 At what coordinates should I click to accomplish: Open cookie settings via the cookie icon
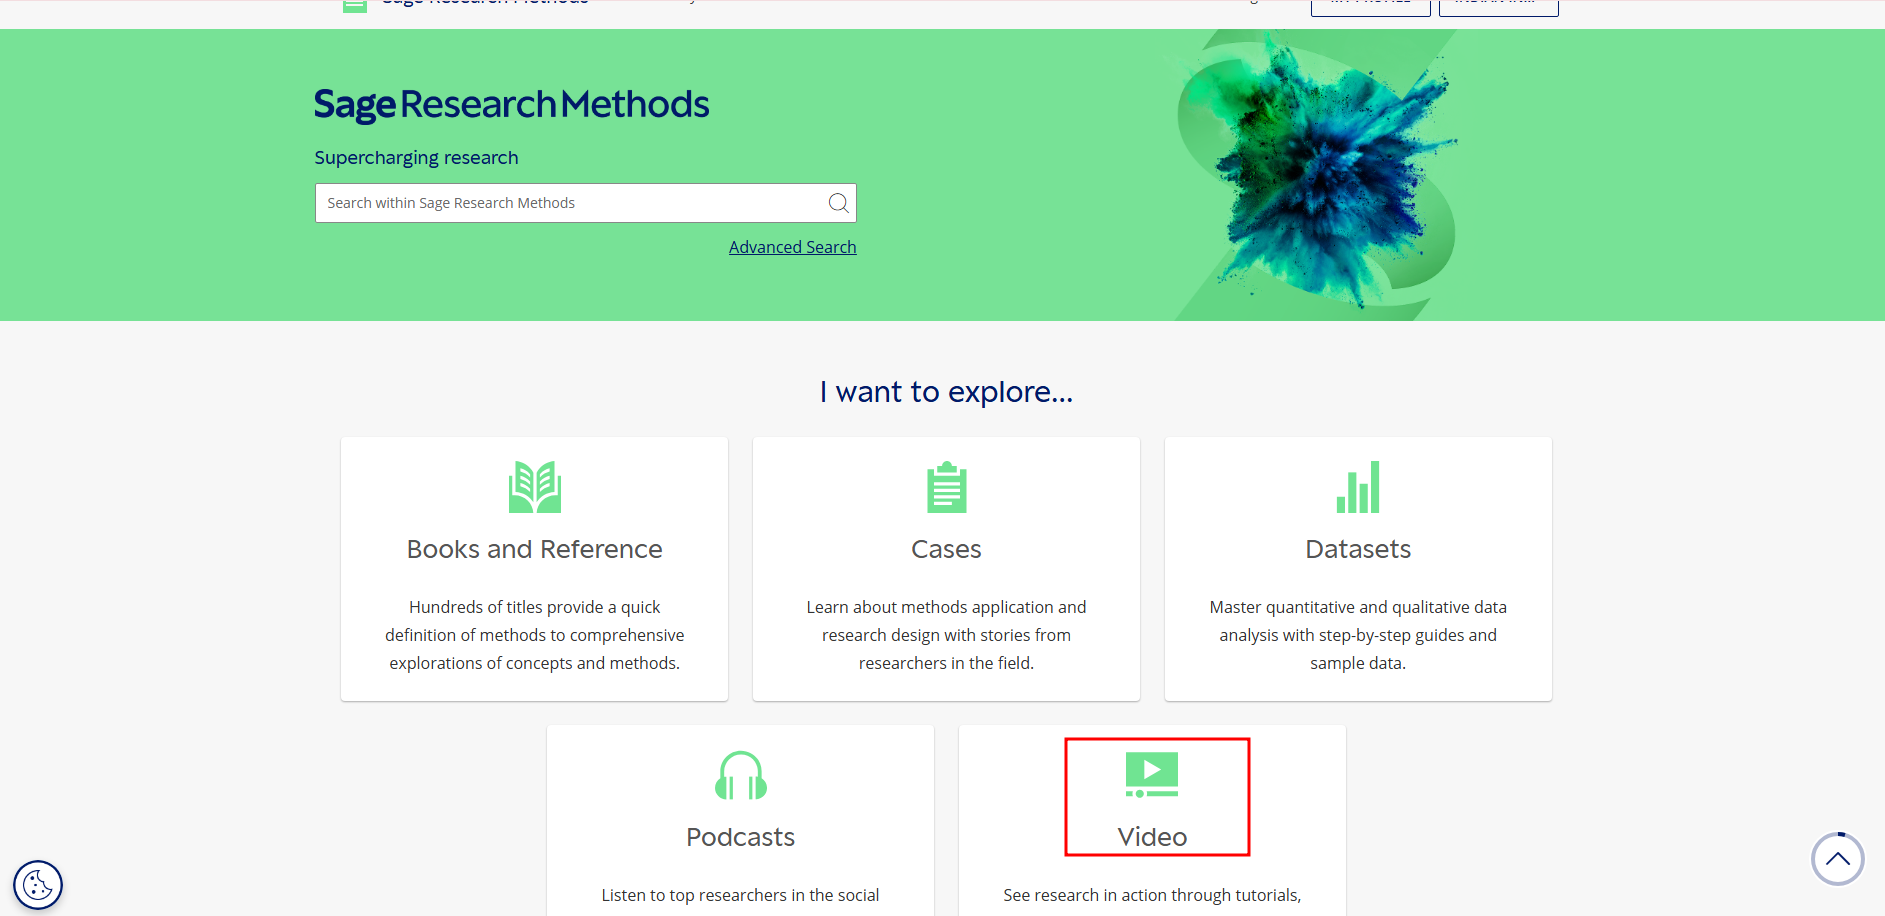click(x=38, y=885)
